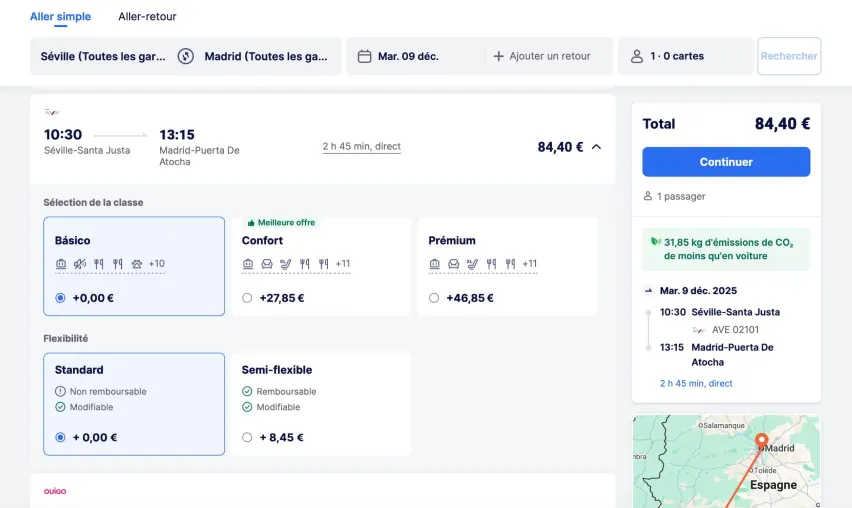The image size is (852, 508).
Task: Collapse the fare details chevron beside 84,40 €
Action: [596, 147]
